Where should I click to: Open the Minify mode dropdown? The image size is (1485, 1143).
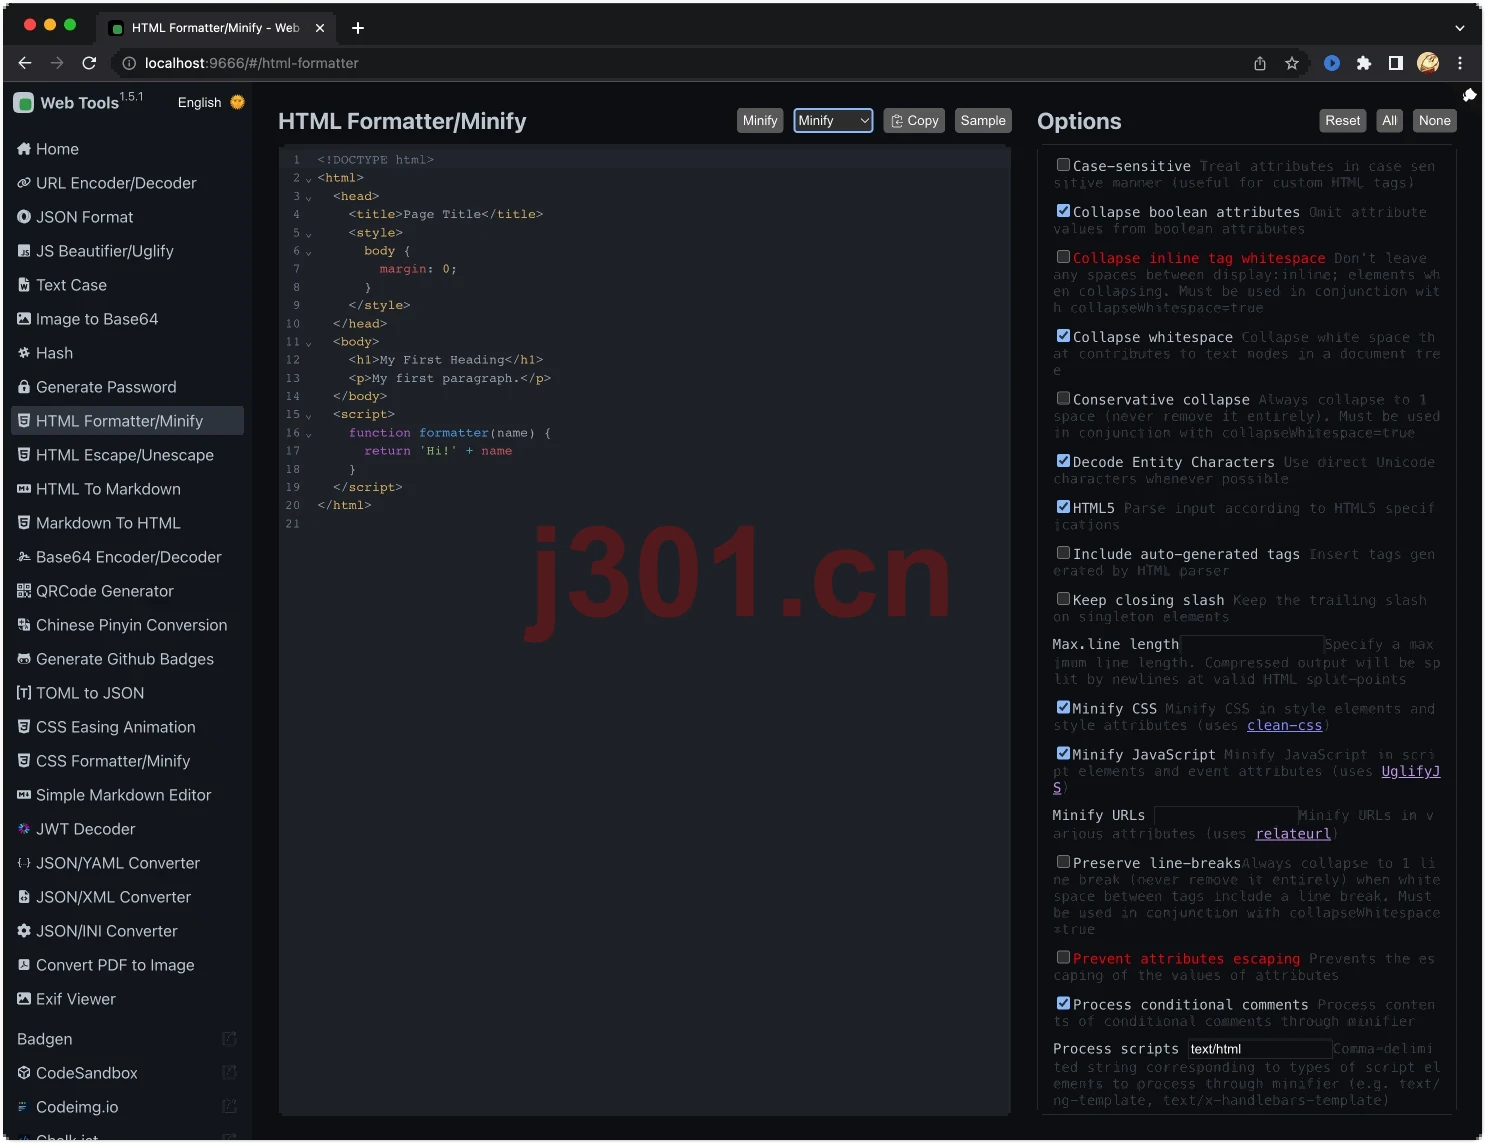tap(833, 121)
